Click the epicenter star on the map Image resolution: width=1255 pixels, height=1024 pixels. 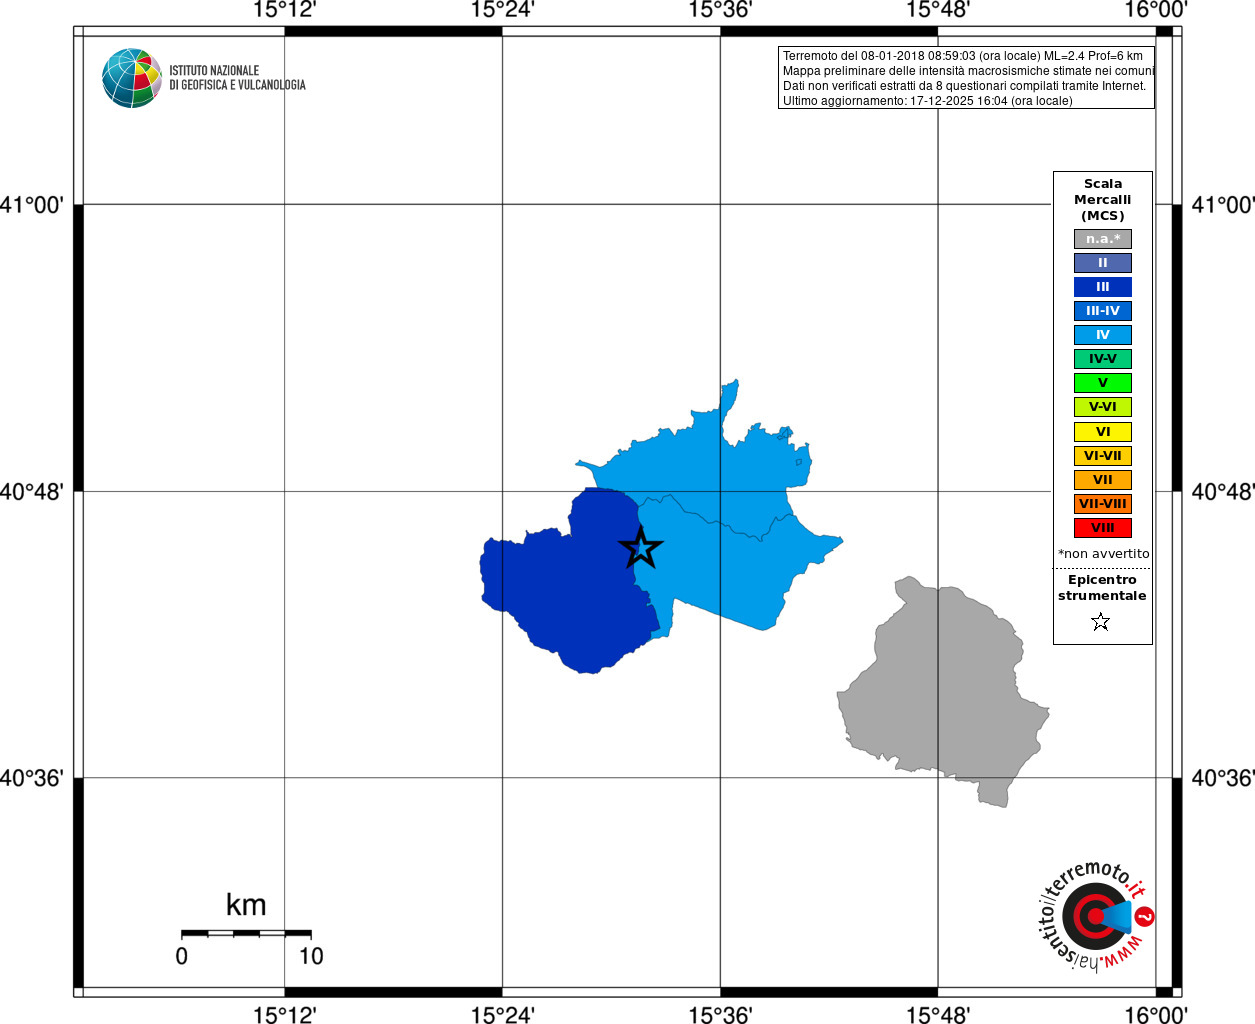tap(641, 547)
